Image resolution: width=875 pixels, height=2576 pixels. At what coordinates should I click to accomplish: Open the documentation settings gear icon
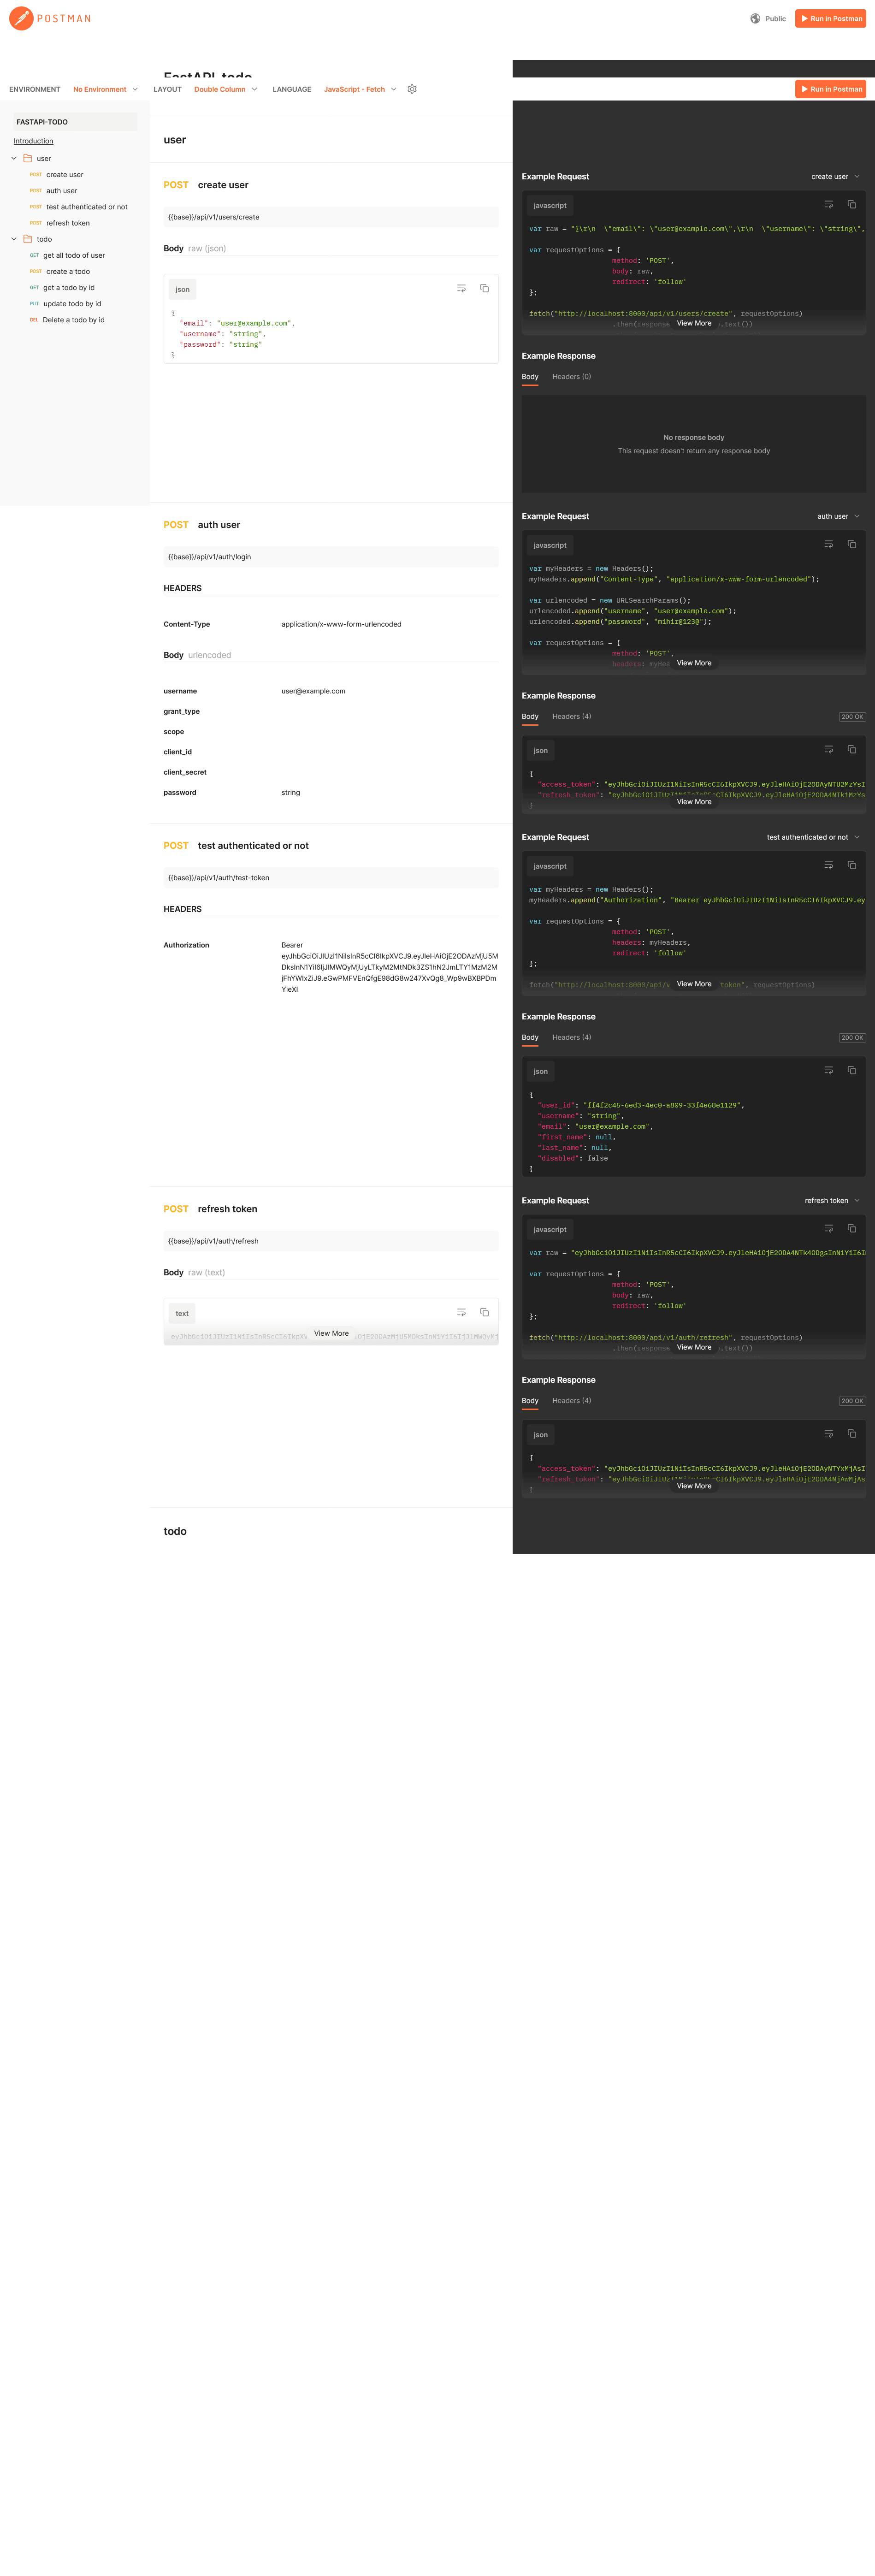[x=412, y=89]
